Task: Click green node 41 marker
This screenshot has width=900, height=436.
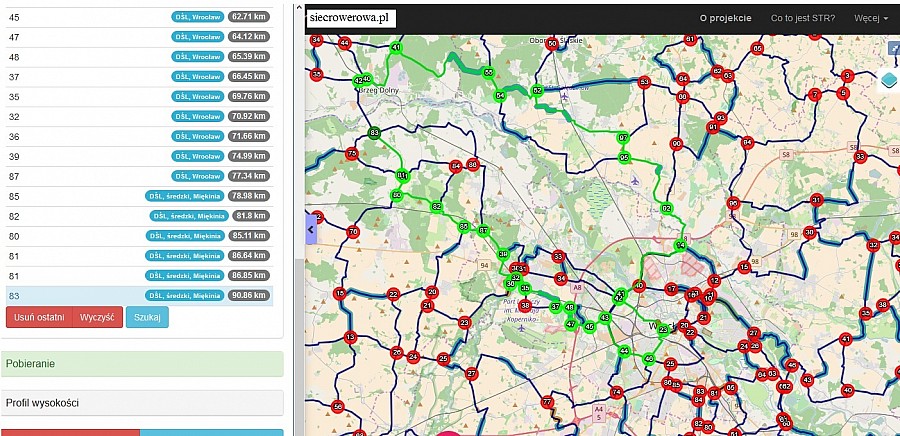Action: pos(396,47)
